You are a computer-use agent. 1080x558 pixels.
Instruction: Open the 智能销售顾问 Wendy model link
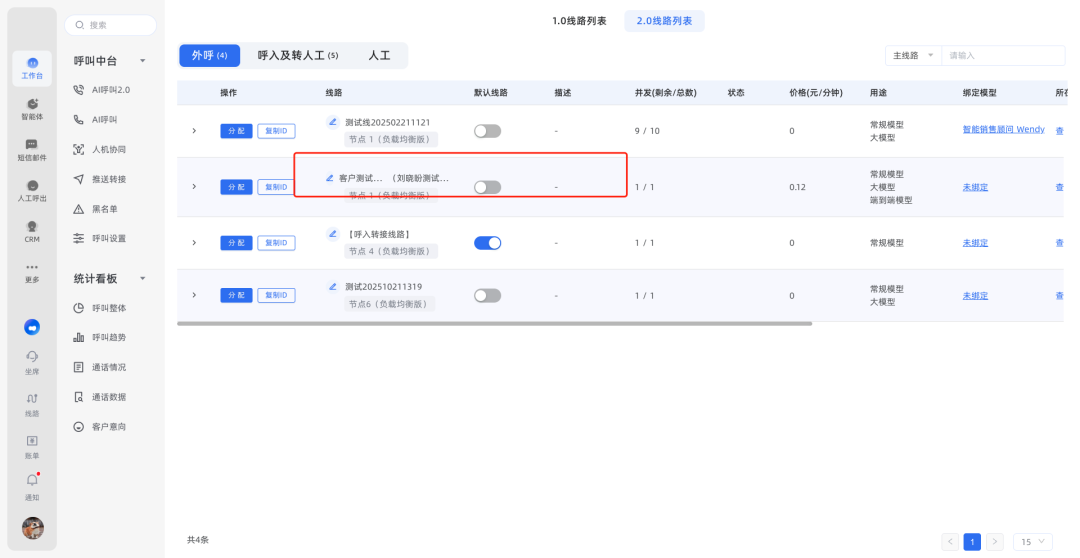coord(1003,130)
